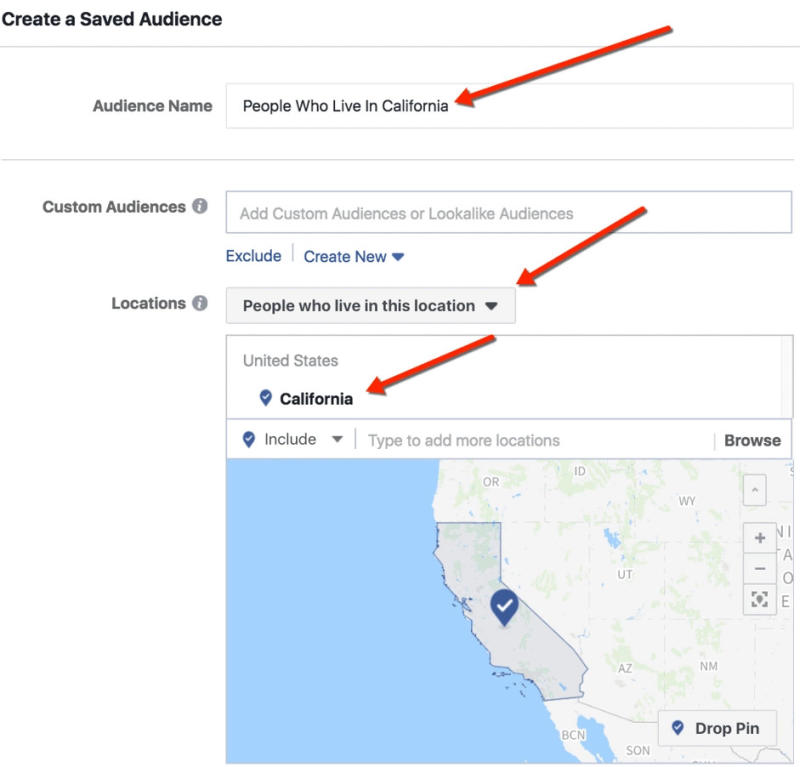The height and width of the screenshot is (767, 800).
Task: Click the United States country heading
Action: point(290,361)
